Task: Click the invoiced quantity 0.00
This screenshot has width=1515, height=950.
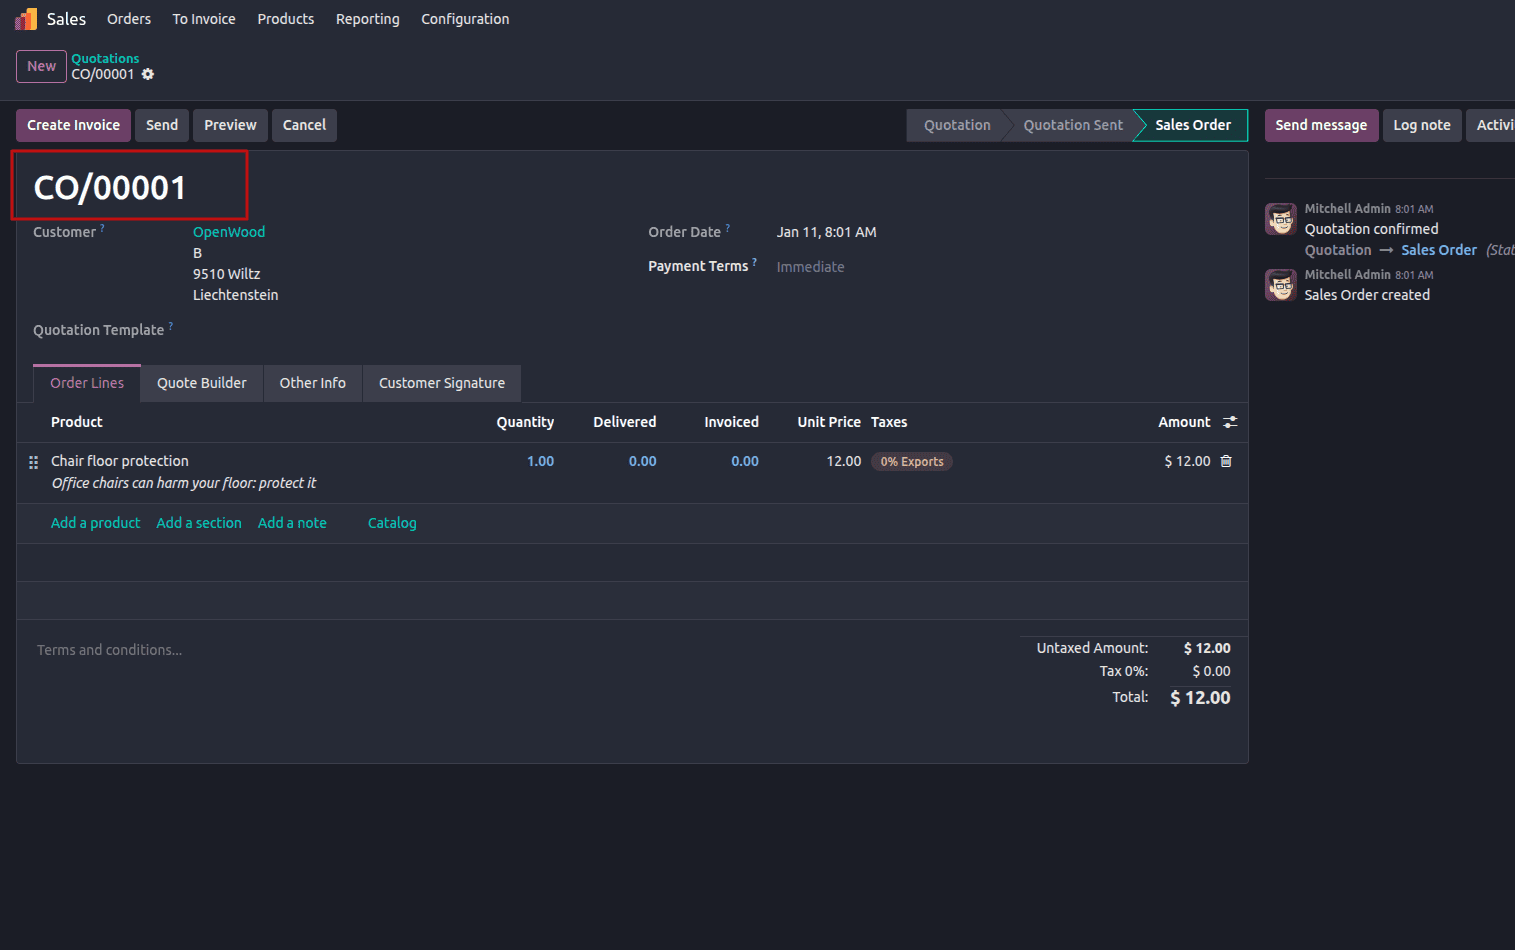Action: click(745, 461)
